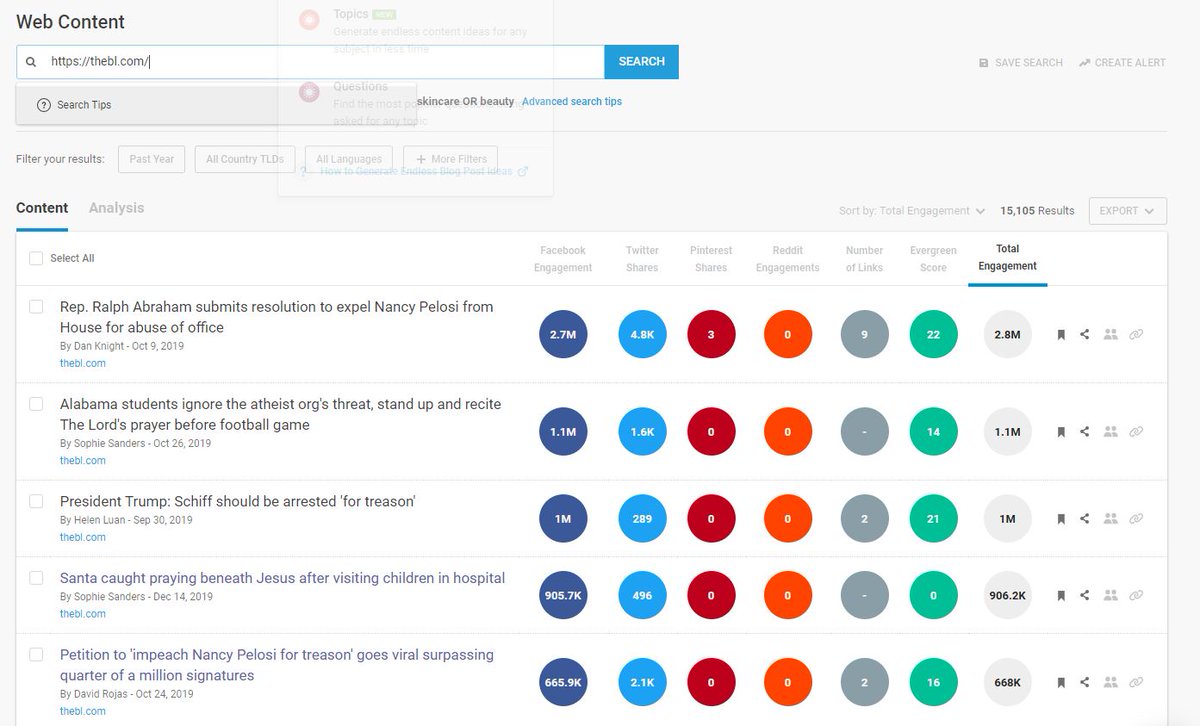Click the blue SEARCH button

pyautogui.click(x=641, y=62)
